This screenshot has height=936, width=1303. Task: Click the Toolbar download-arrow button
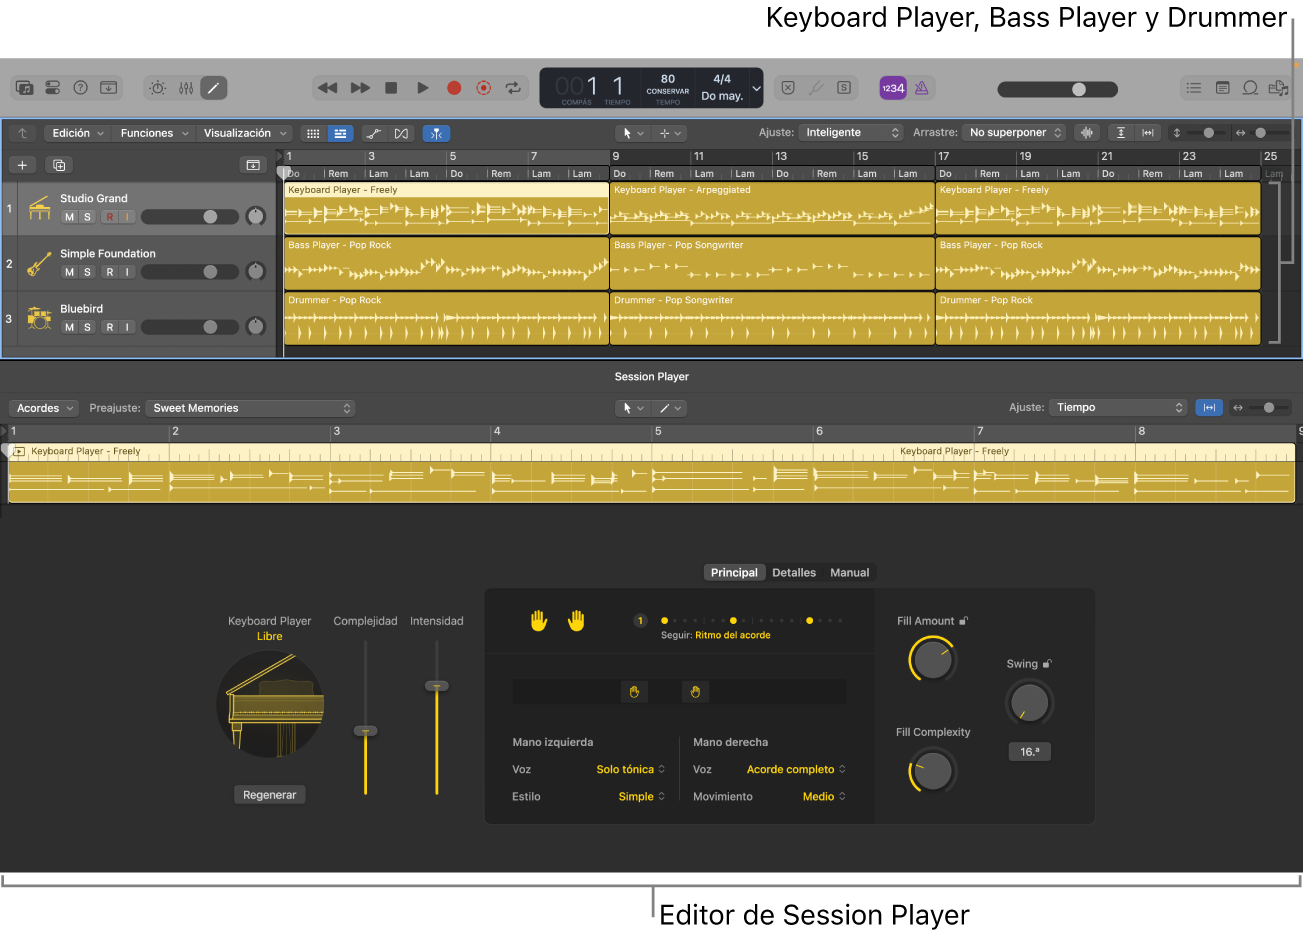[x=109, y=88]
